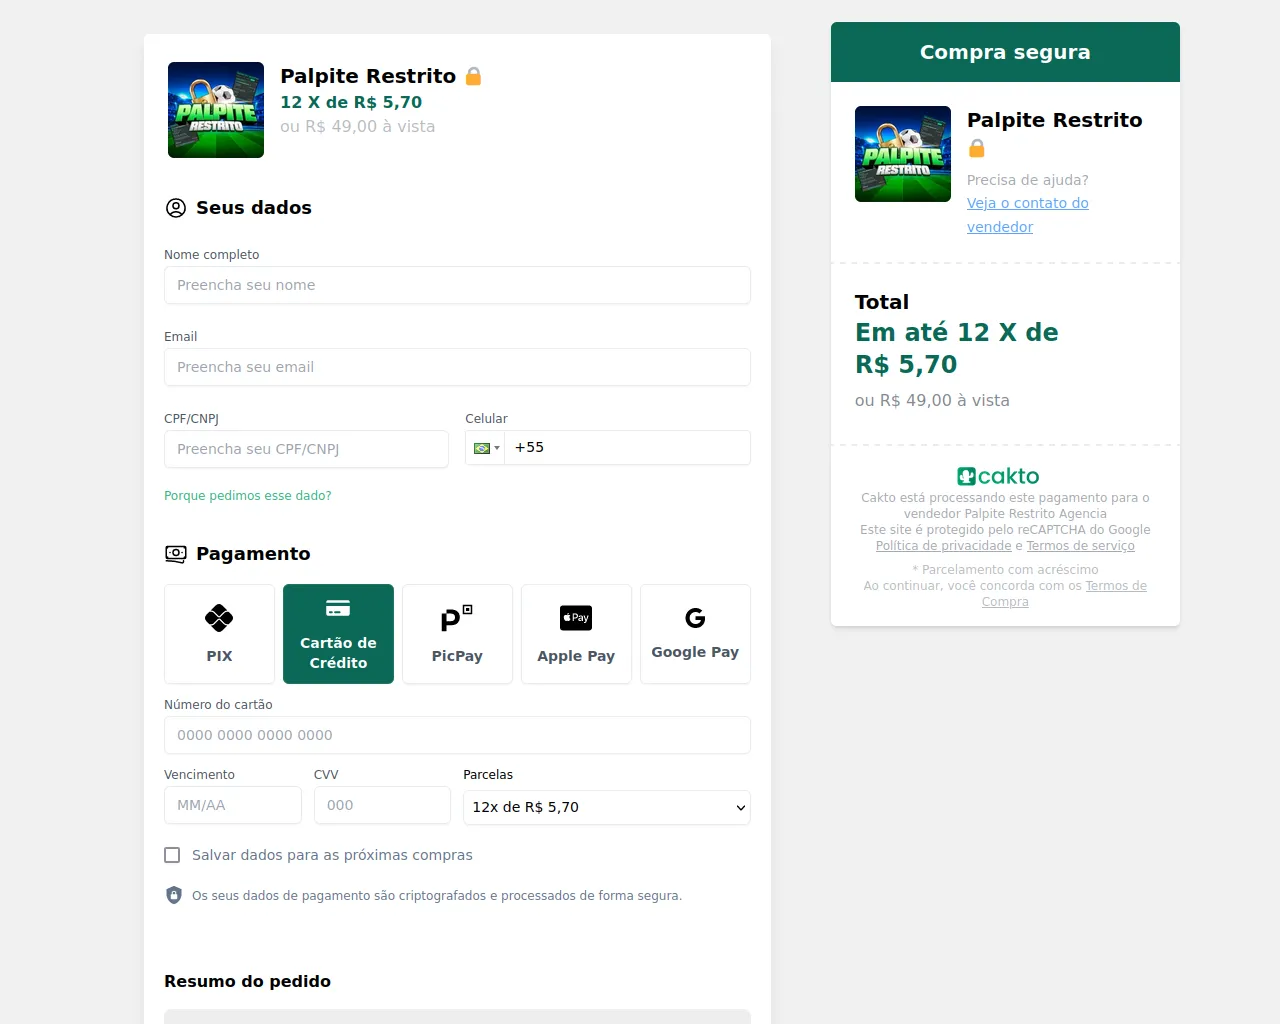Enable Salvar dados para as próximas compras
This screenshot has width=1280, height=1024.
pos(172,855)
